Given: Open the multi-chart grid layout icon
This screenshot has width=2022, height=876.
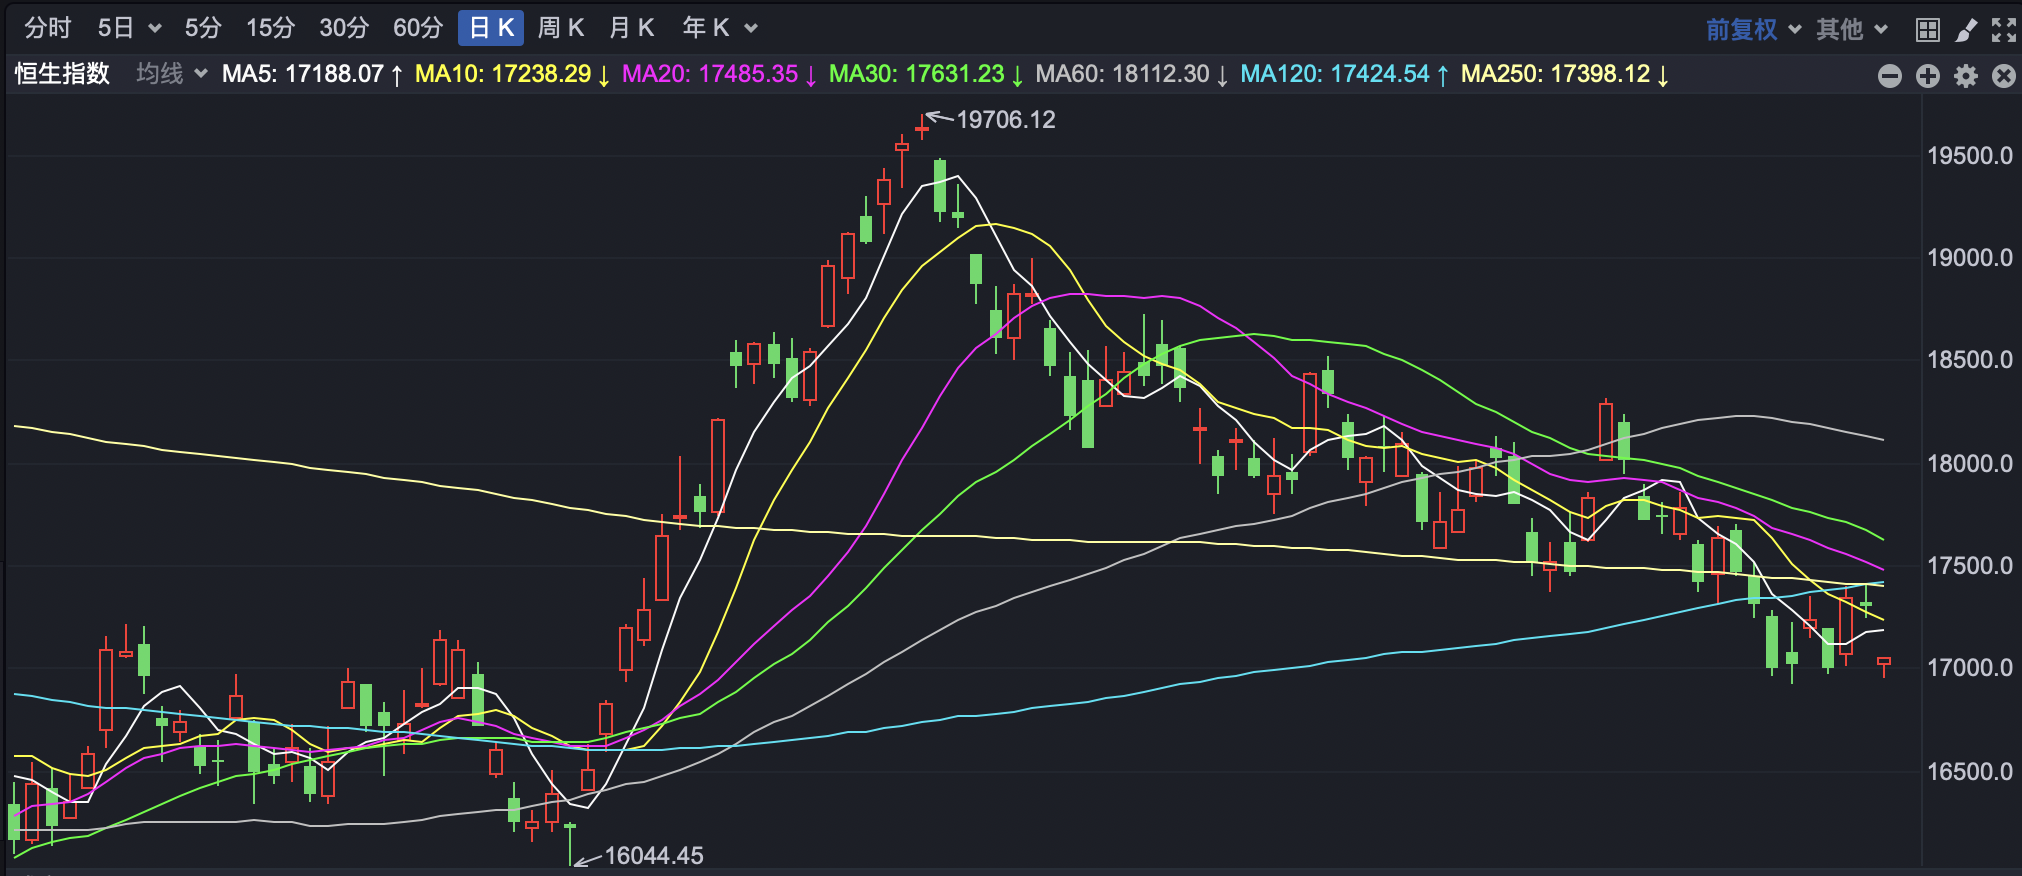Looking at the screenshot, I should [1928, 30].
